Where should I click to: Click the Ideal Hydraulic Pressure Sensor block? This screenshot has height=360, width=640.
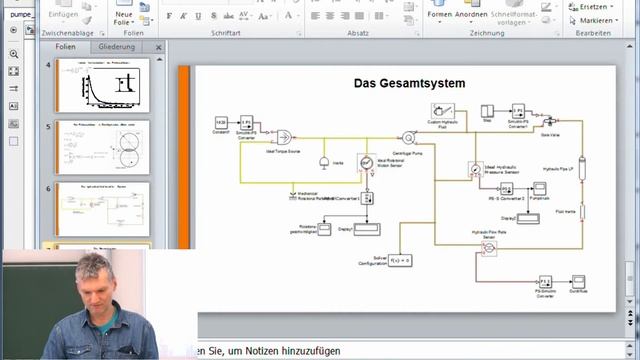point(476,169)
